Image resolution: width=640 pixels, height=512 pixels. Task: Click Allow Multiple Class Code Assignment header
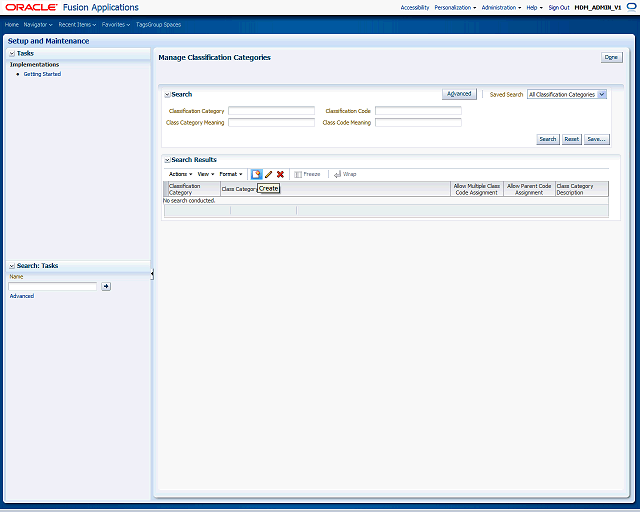pos(477,189)
